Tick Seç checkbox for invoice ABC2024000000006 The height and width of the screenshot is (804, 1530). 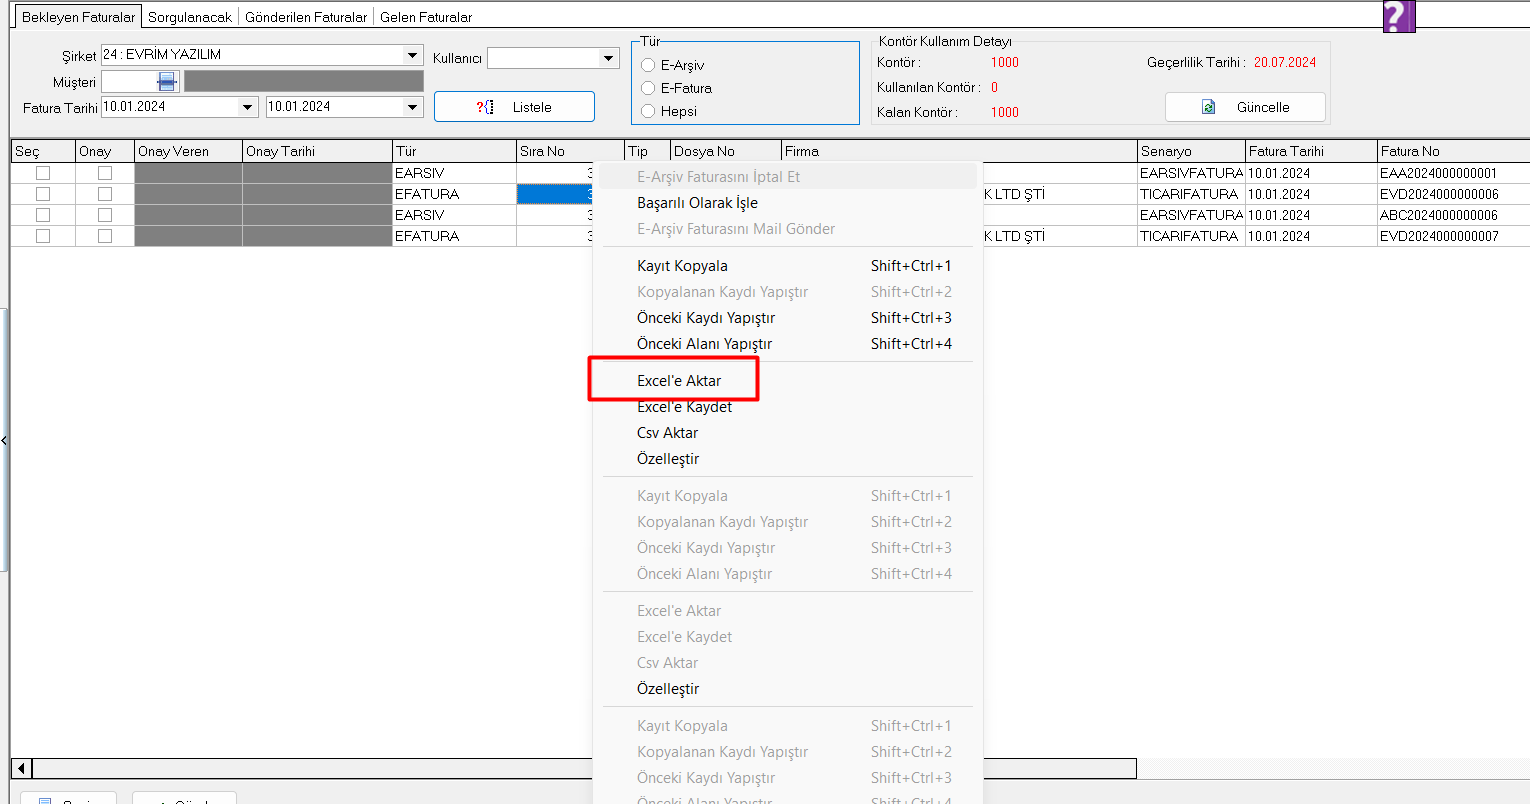[x=43, y=215]
